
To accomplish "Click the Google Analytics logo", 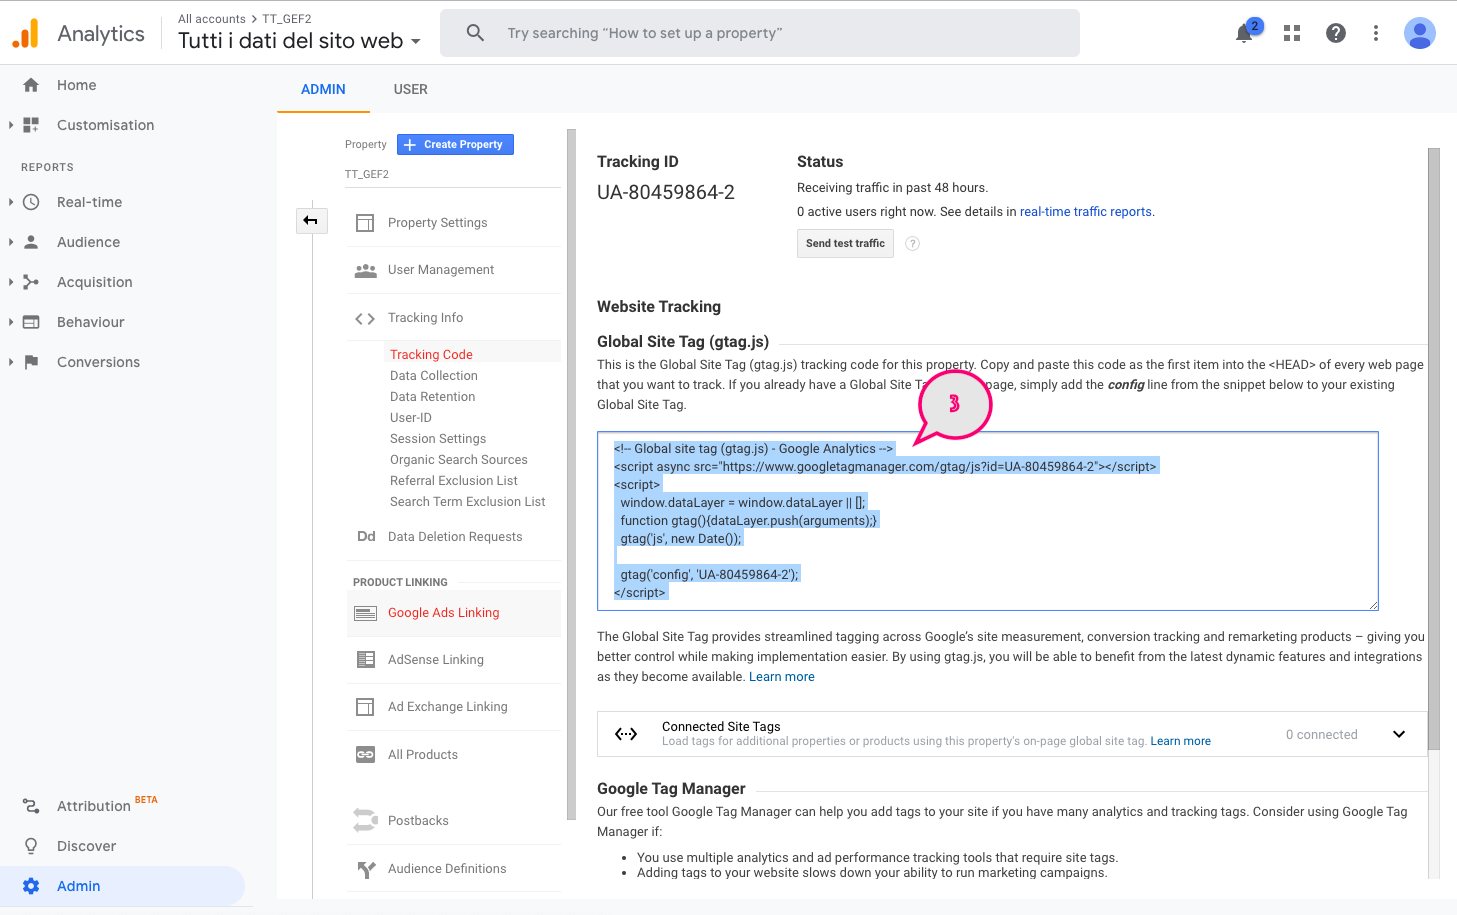I will [x=25, y=33].
